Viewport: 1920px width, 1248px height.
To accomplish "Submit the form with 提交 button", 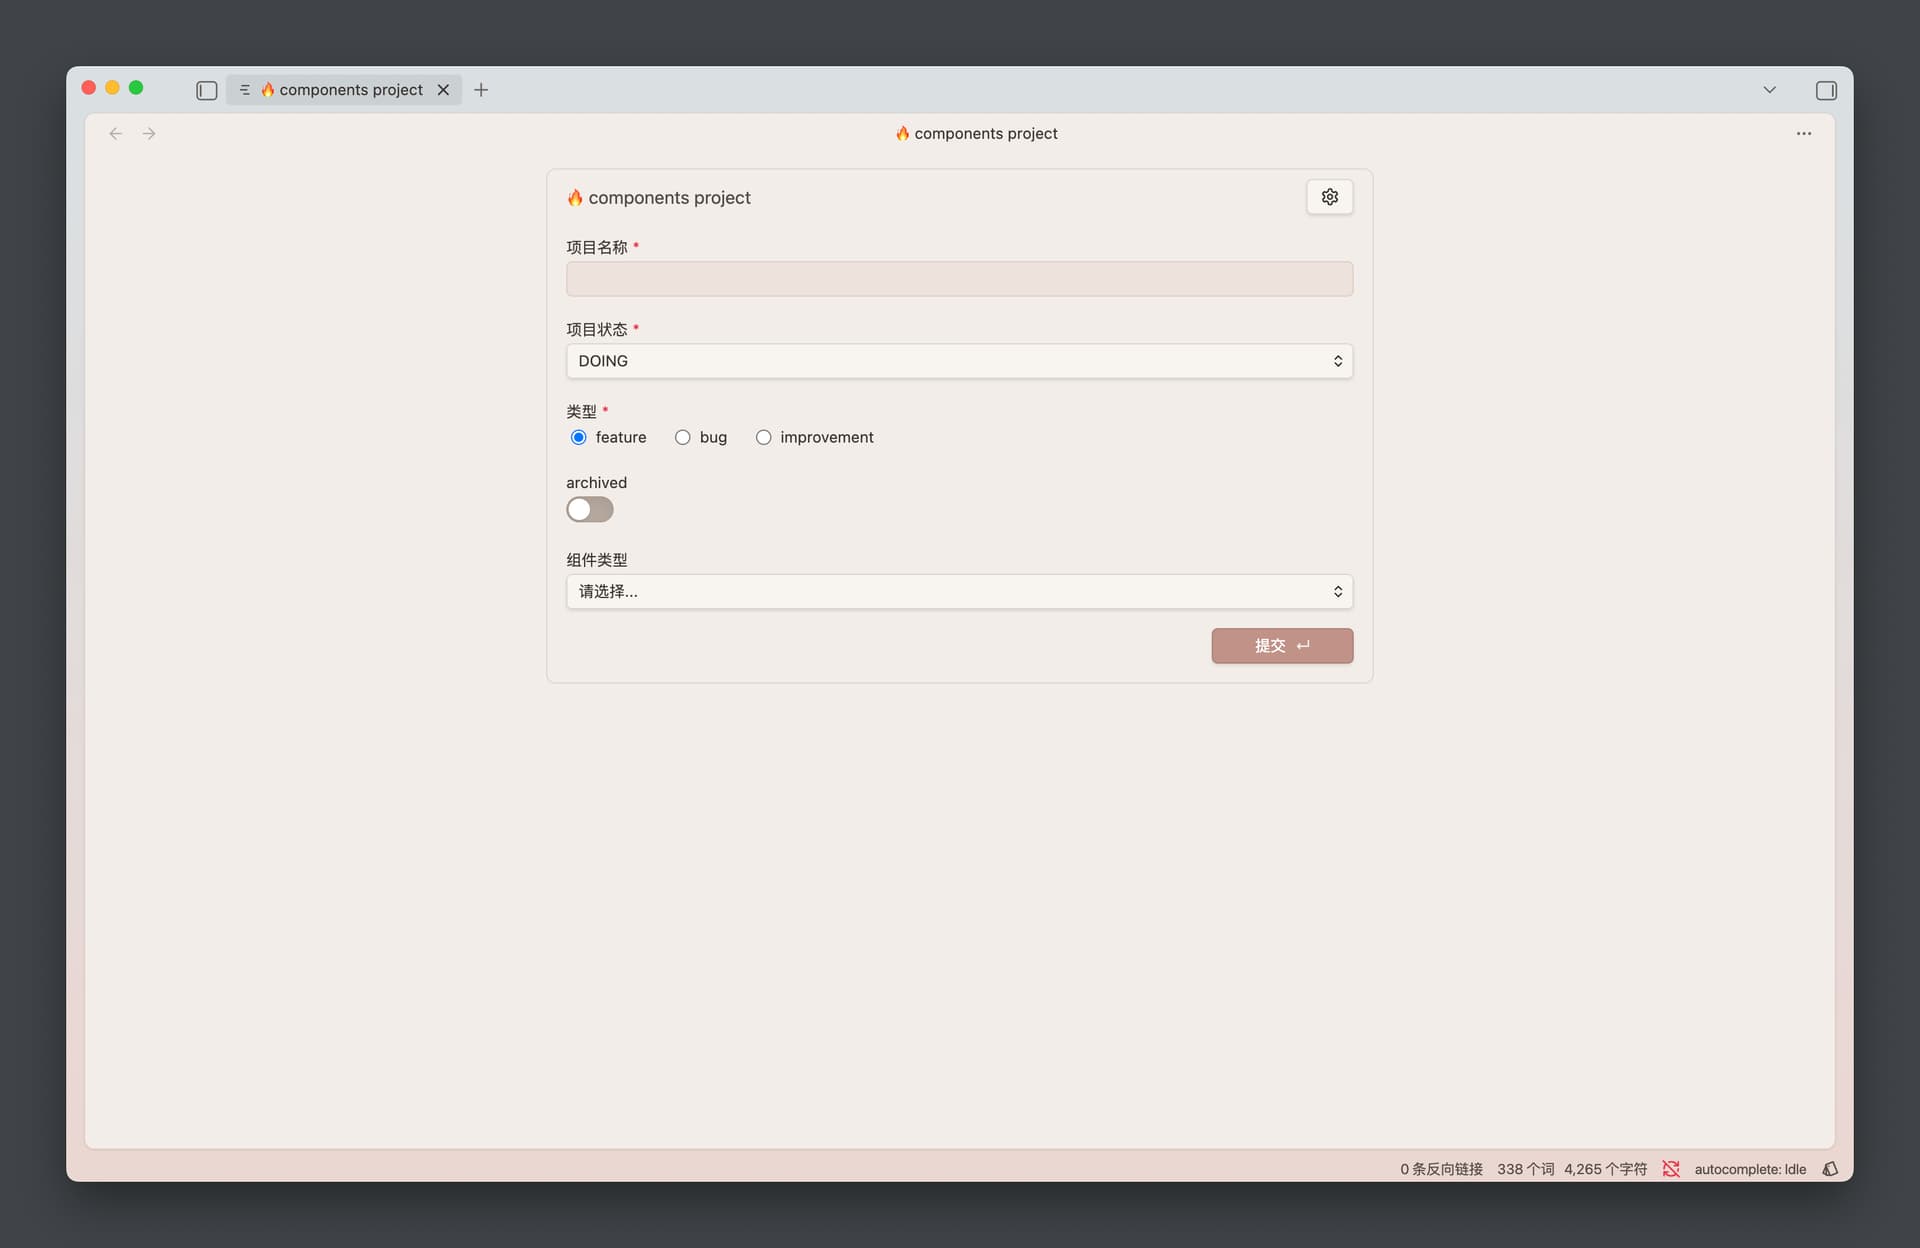I will click(1282, 646).
